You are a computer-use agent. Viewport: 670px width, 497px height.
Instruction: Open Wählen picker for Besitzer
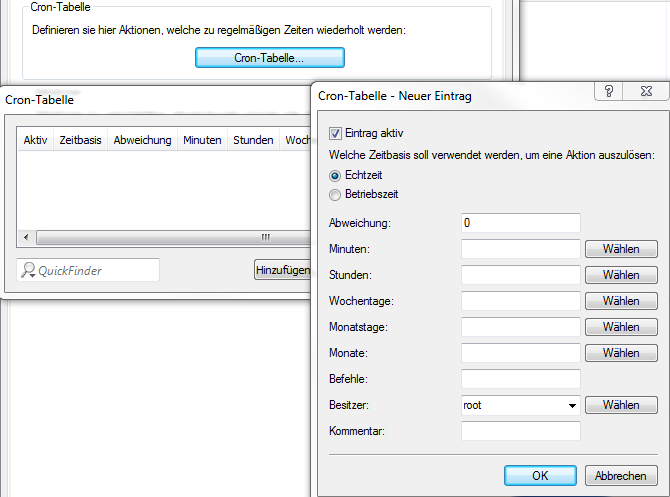pos(621,405)
